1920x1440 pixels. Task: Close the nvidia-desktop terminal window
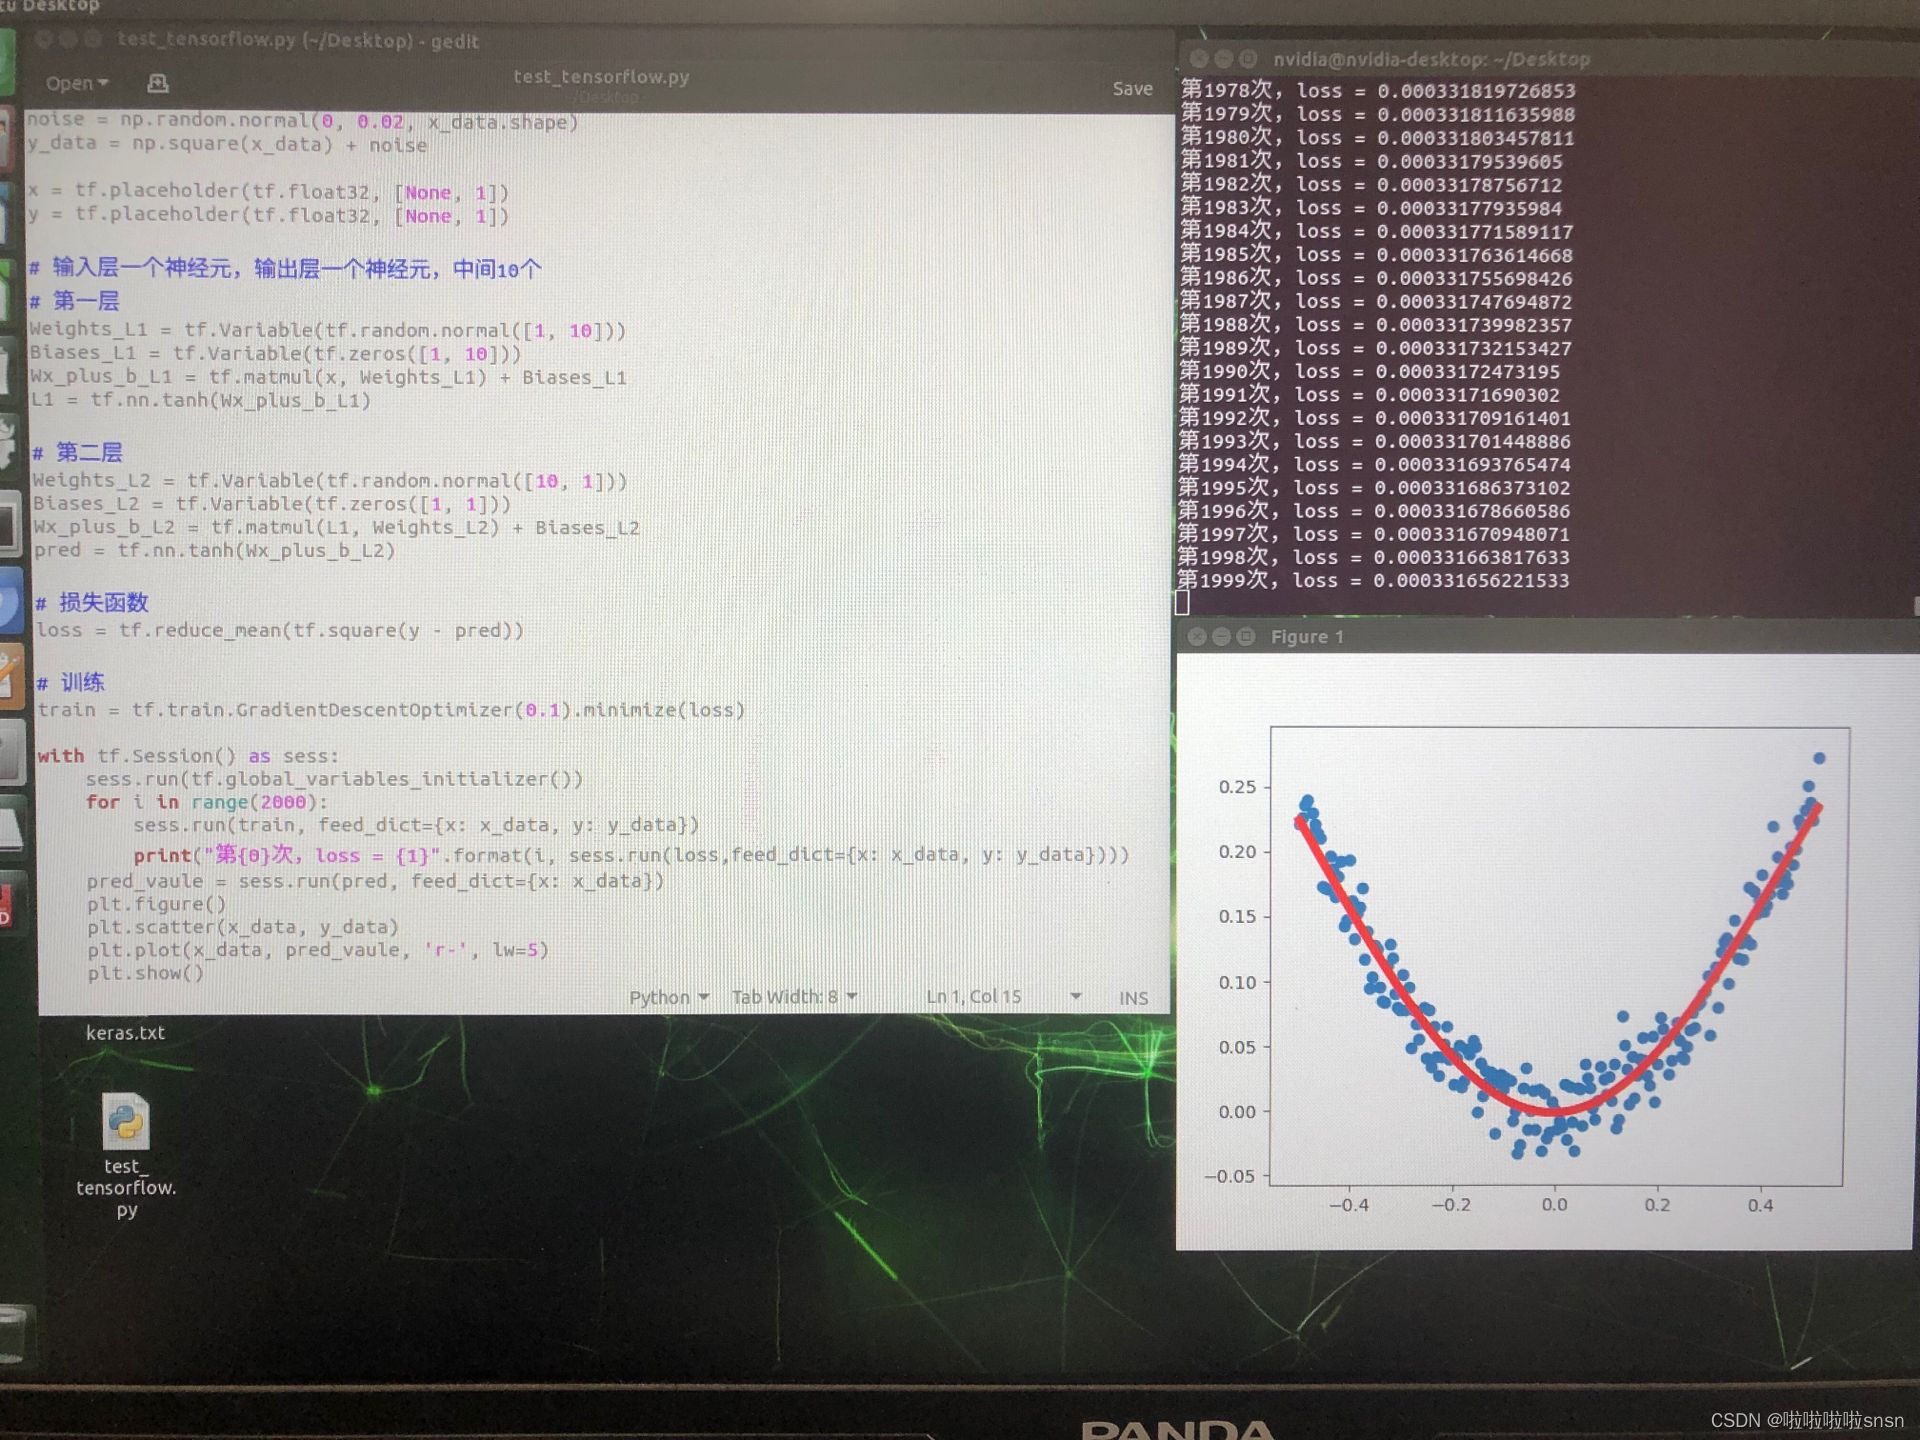[1199, 59]
